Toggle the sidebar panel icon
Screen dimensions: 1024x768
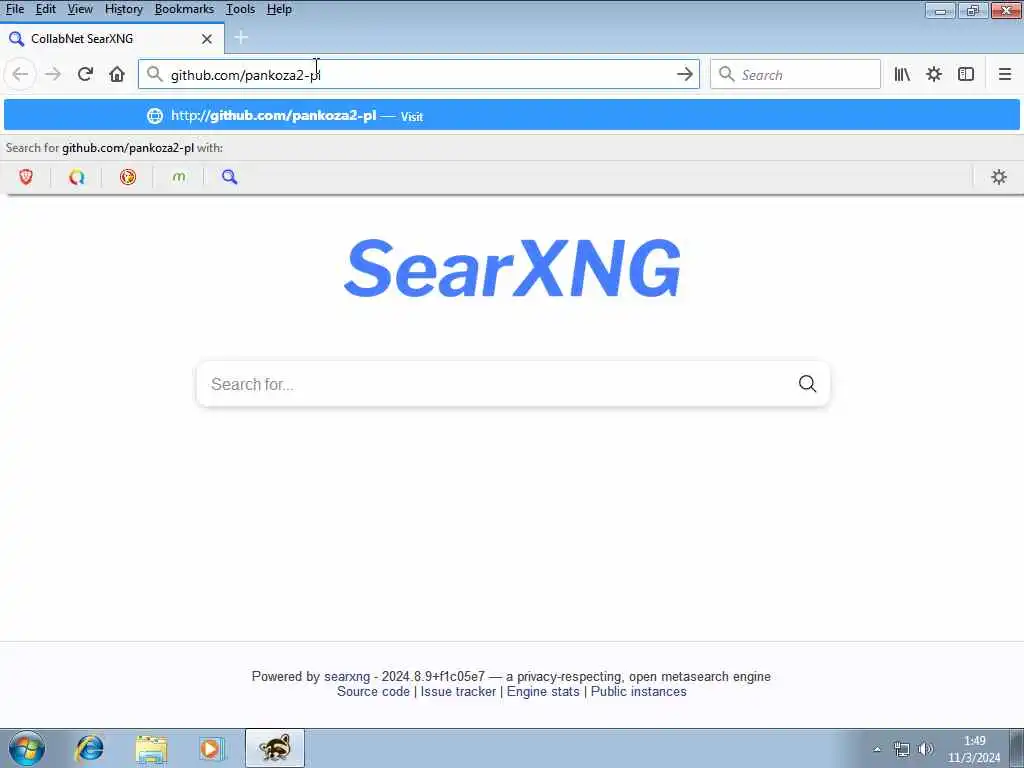pyautogui.click(x=966, y=74)
